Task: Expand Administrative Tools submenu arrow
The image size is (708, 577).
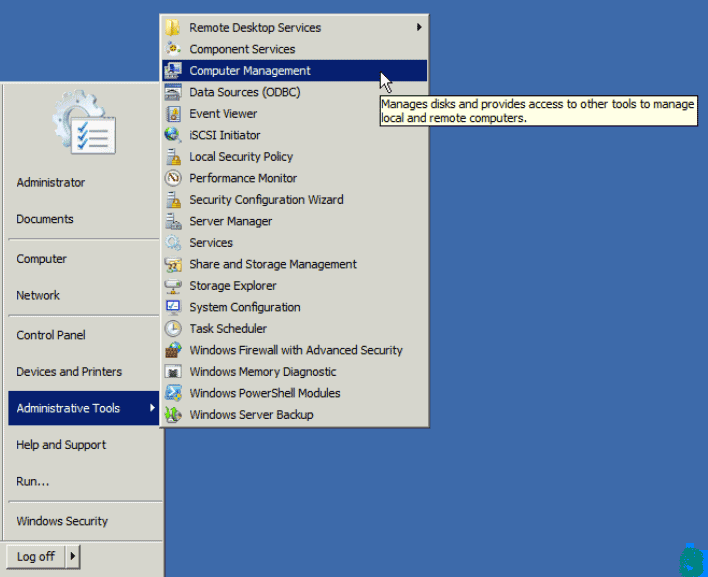Action: 152,408
